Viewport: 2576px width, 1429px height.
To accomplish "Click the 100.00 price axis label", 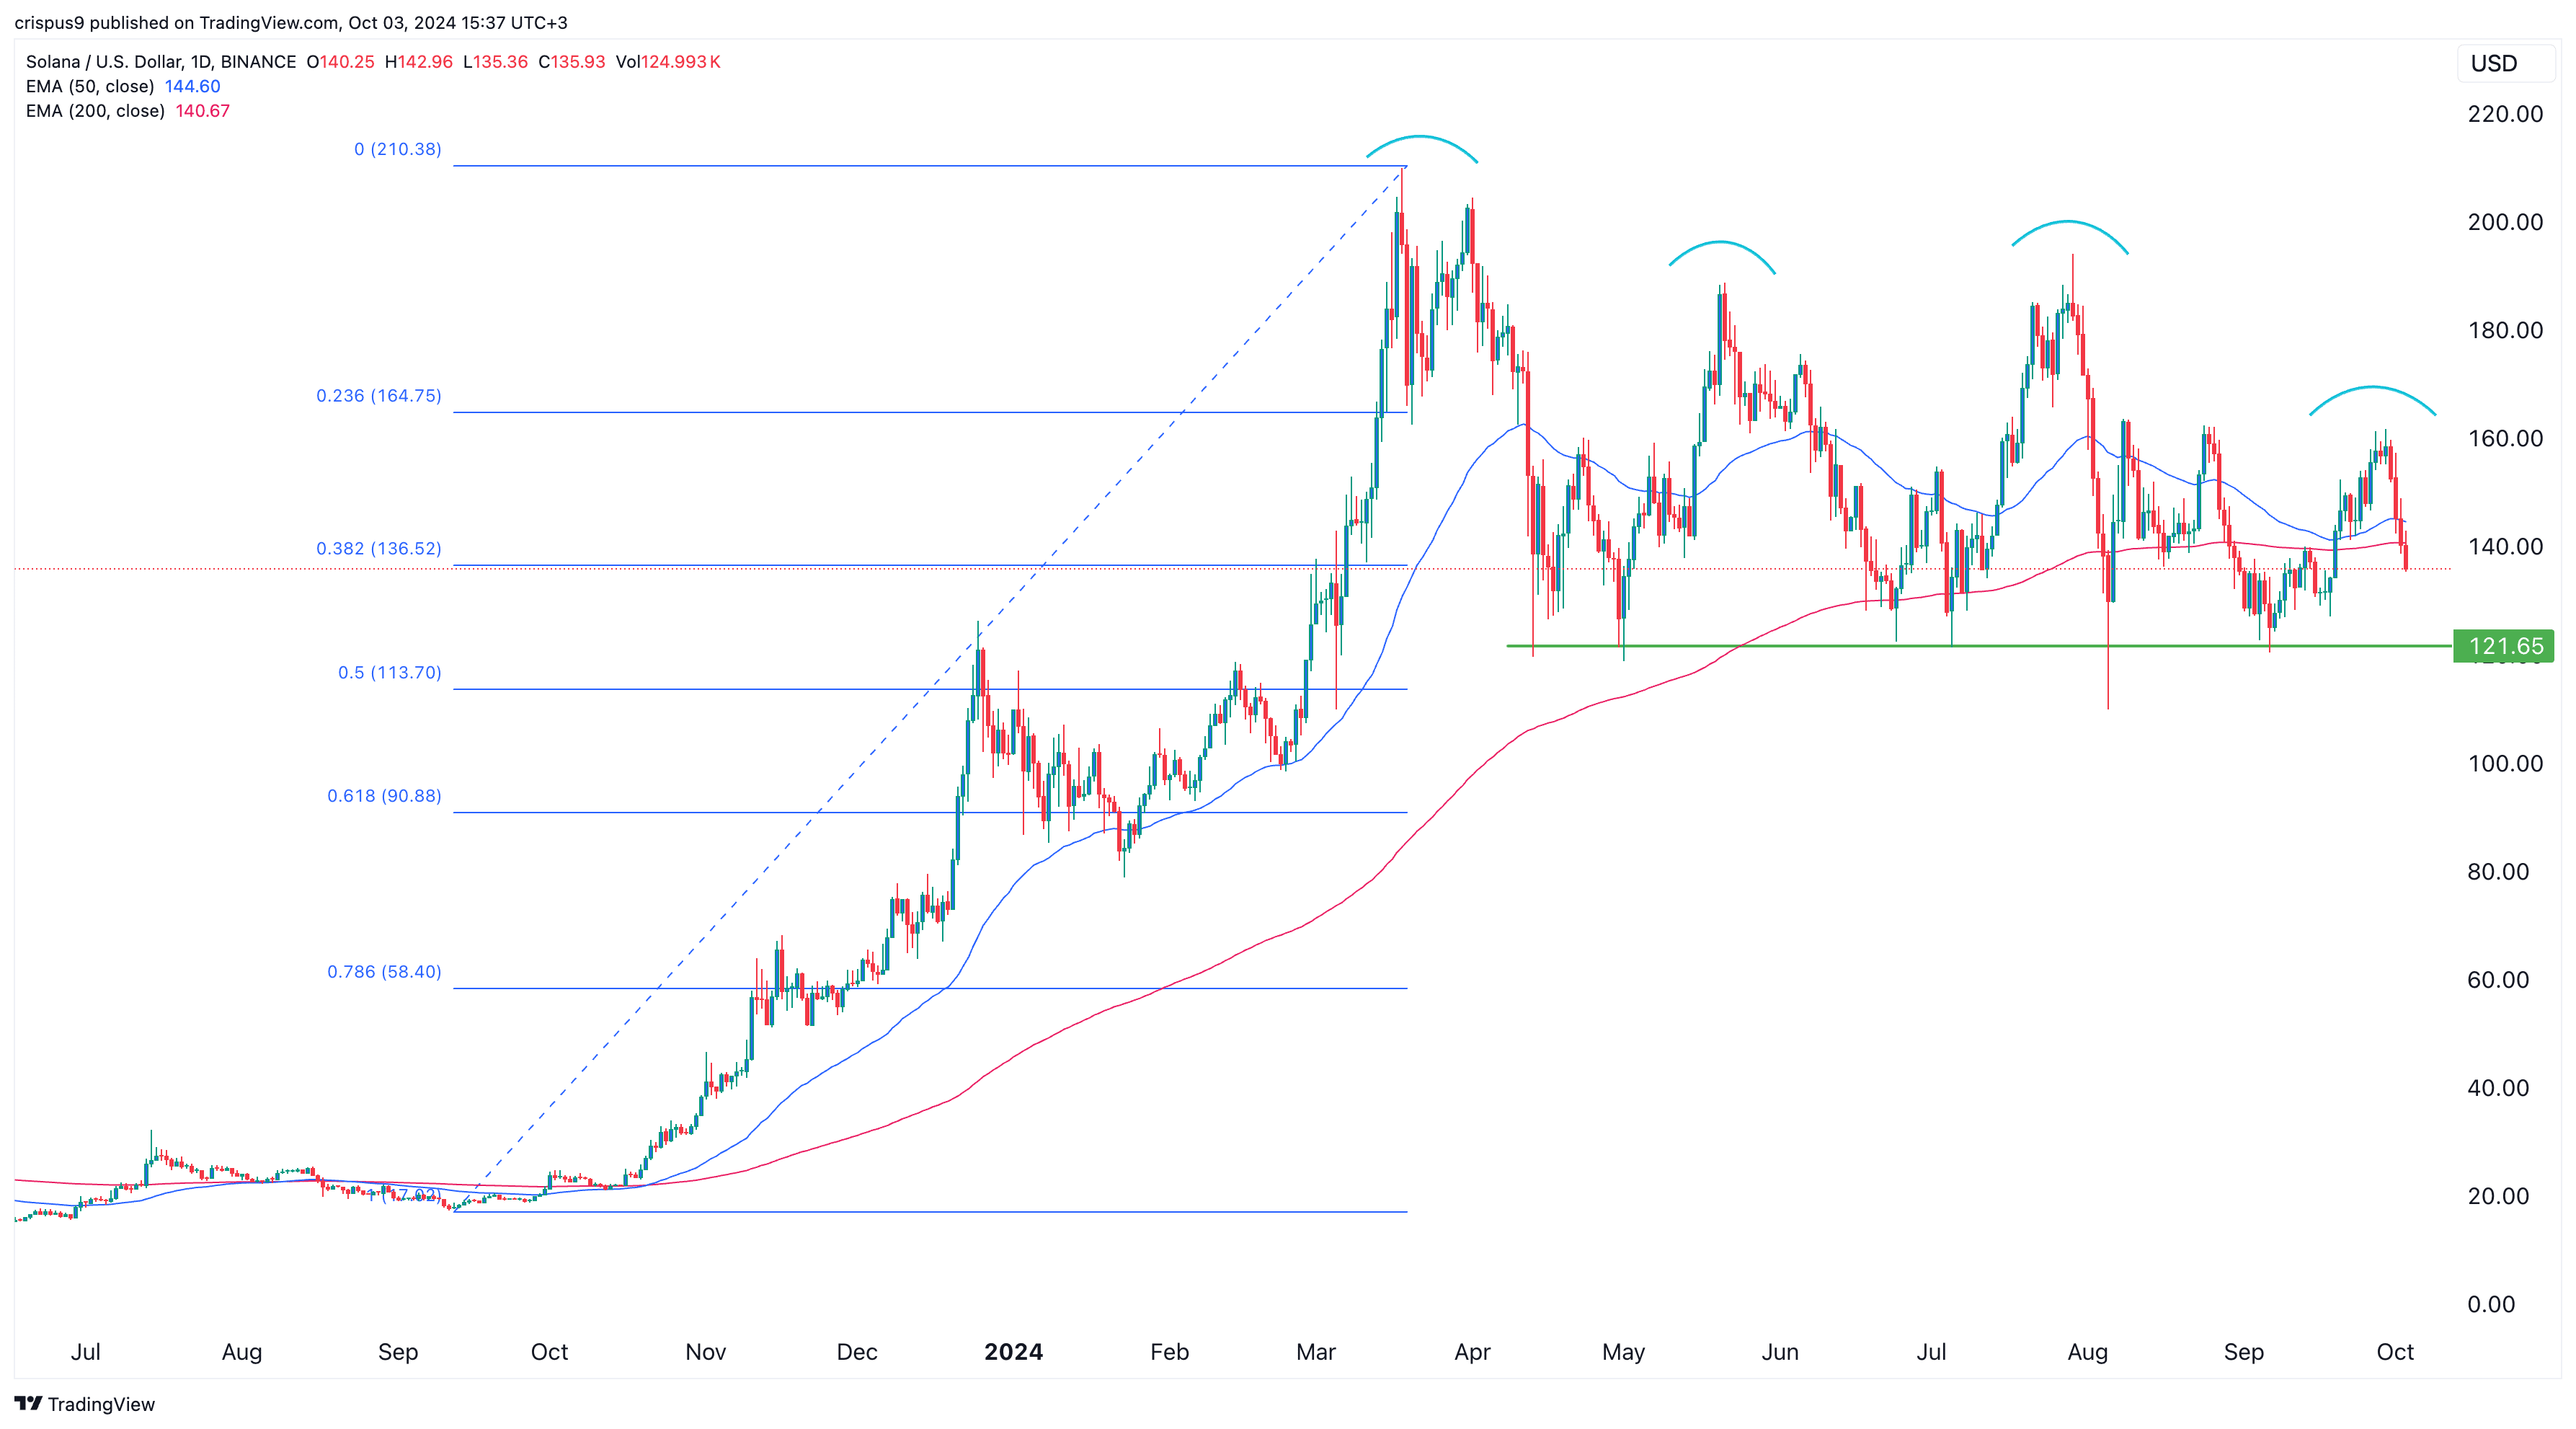I will click(x=2505, y=764).
